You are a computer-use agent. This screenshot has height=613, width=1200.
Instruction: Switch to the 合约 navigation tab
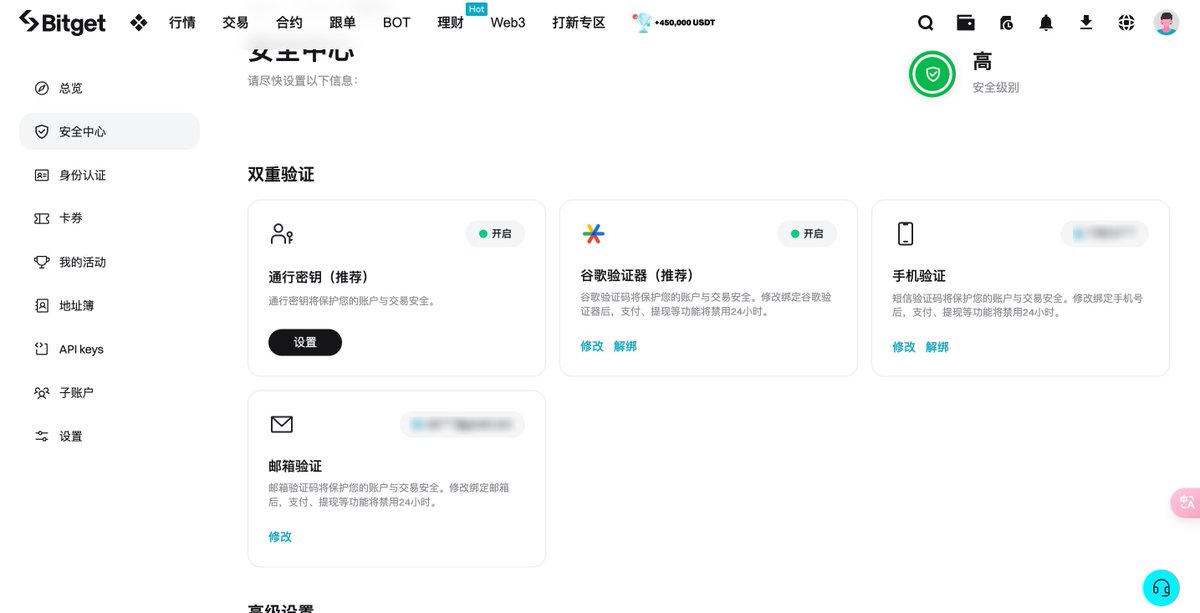(x=289, y=22)
